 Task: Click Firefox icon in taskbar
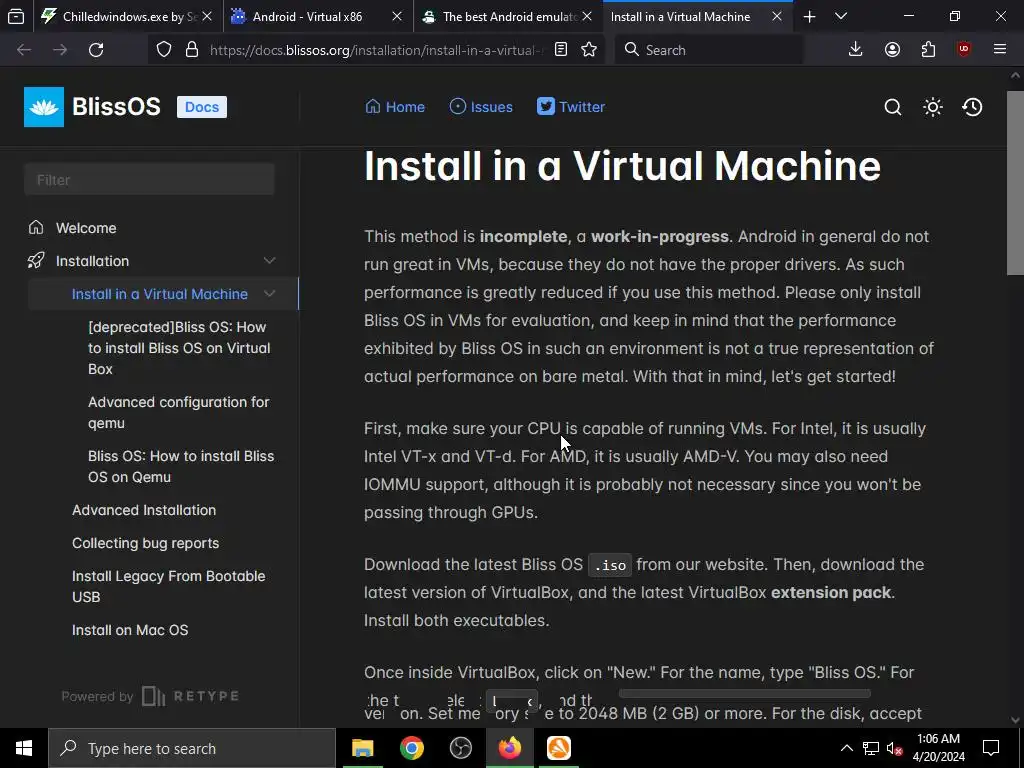509,748
